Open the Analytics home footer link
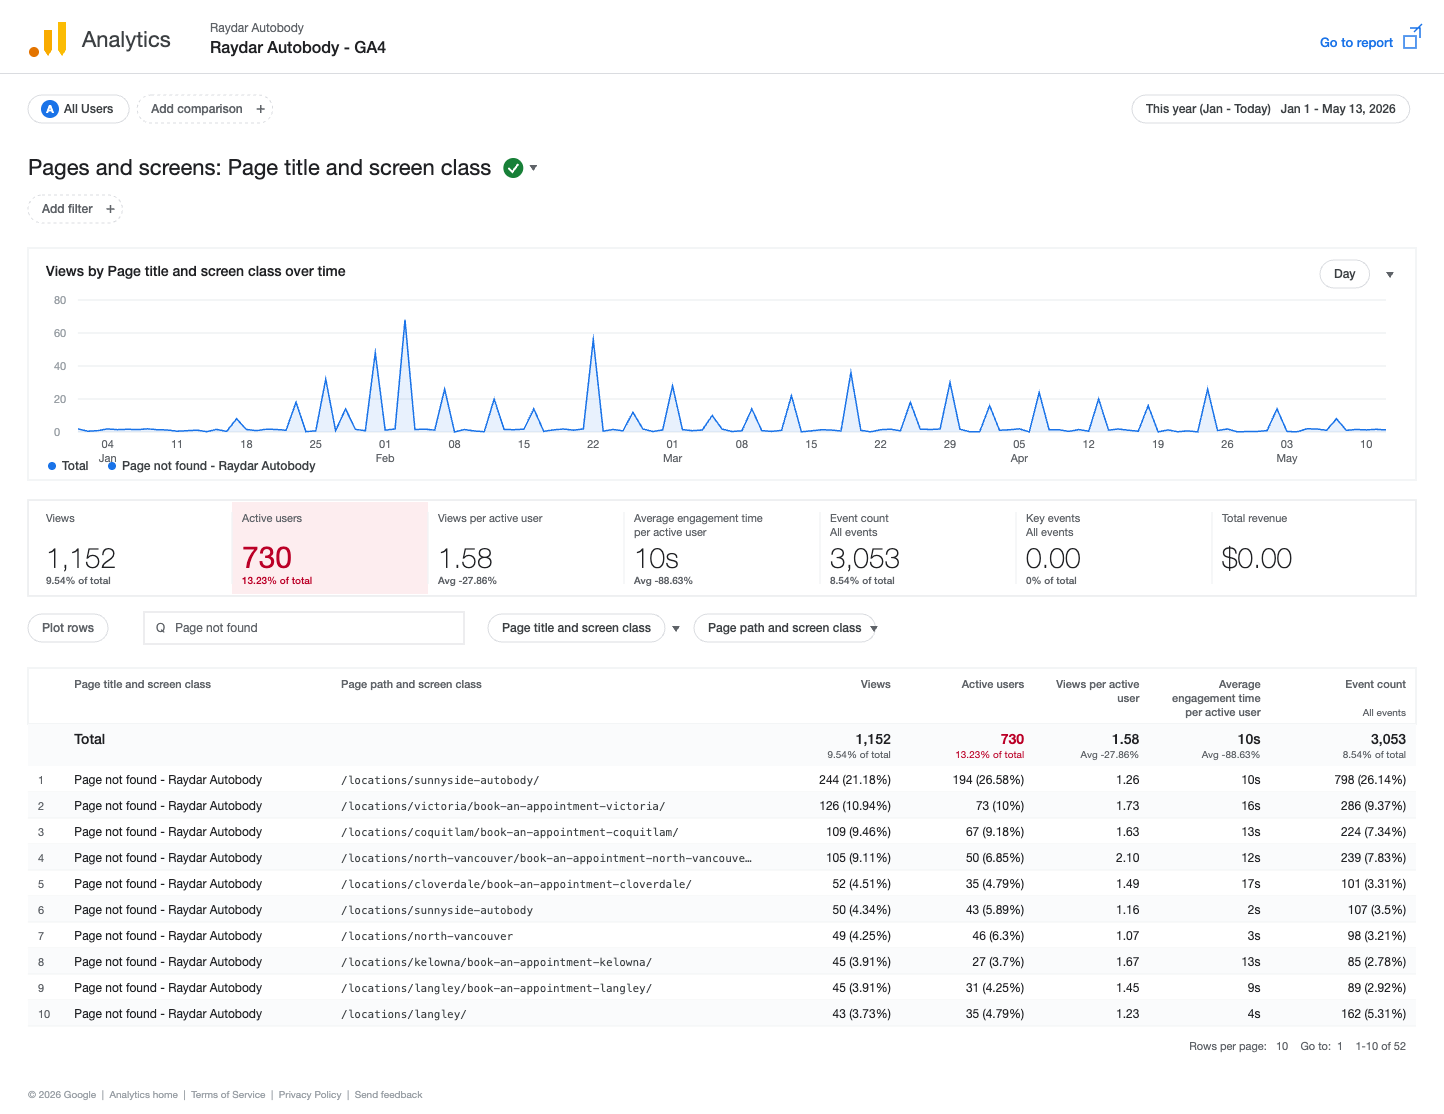1444x1114 pixels. point(143,1095)
